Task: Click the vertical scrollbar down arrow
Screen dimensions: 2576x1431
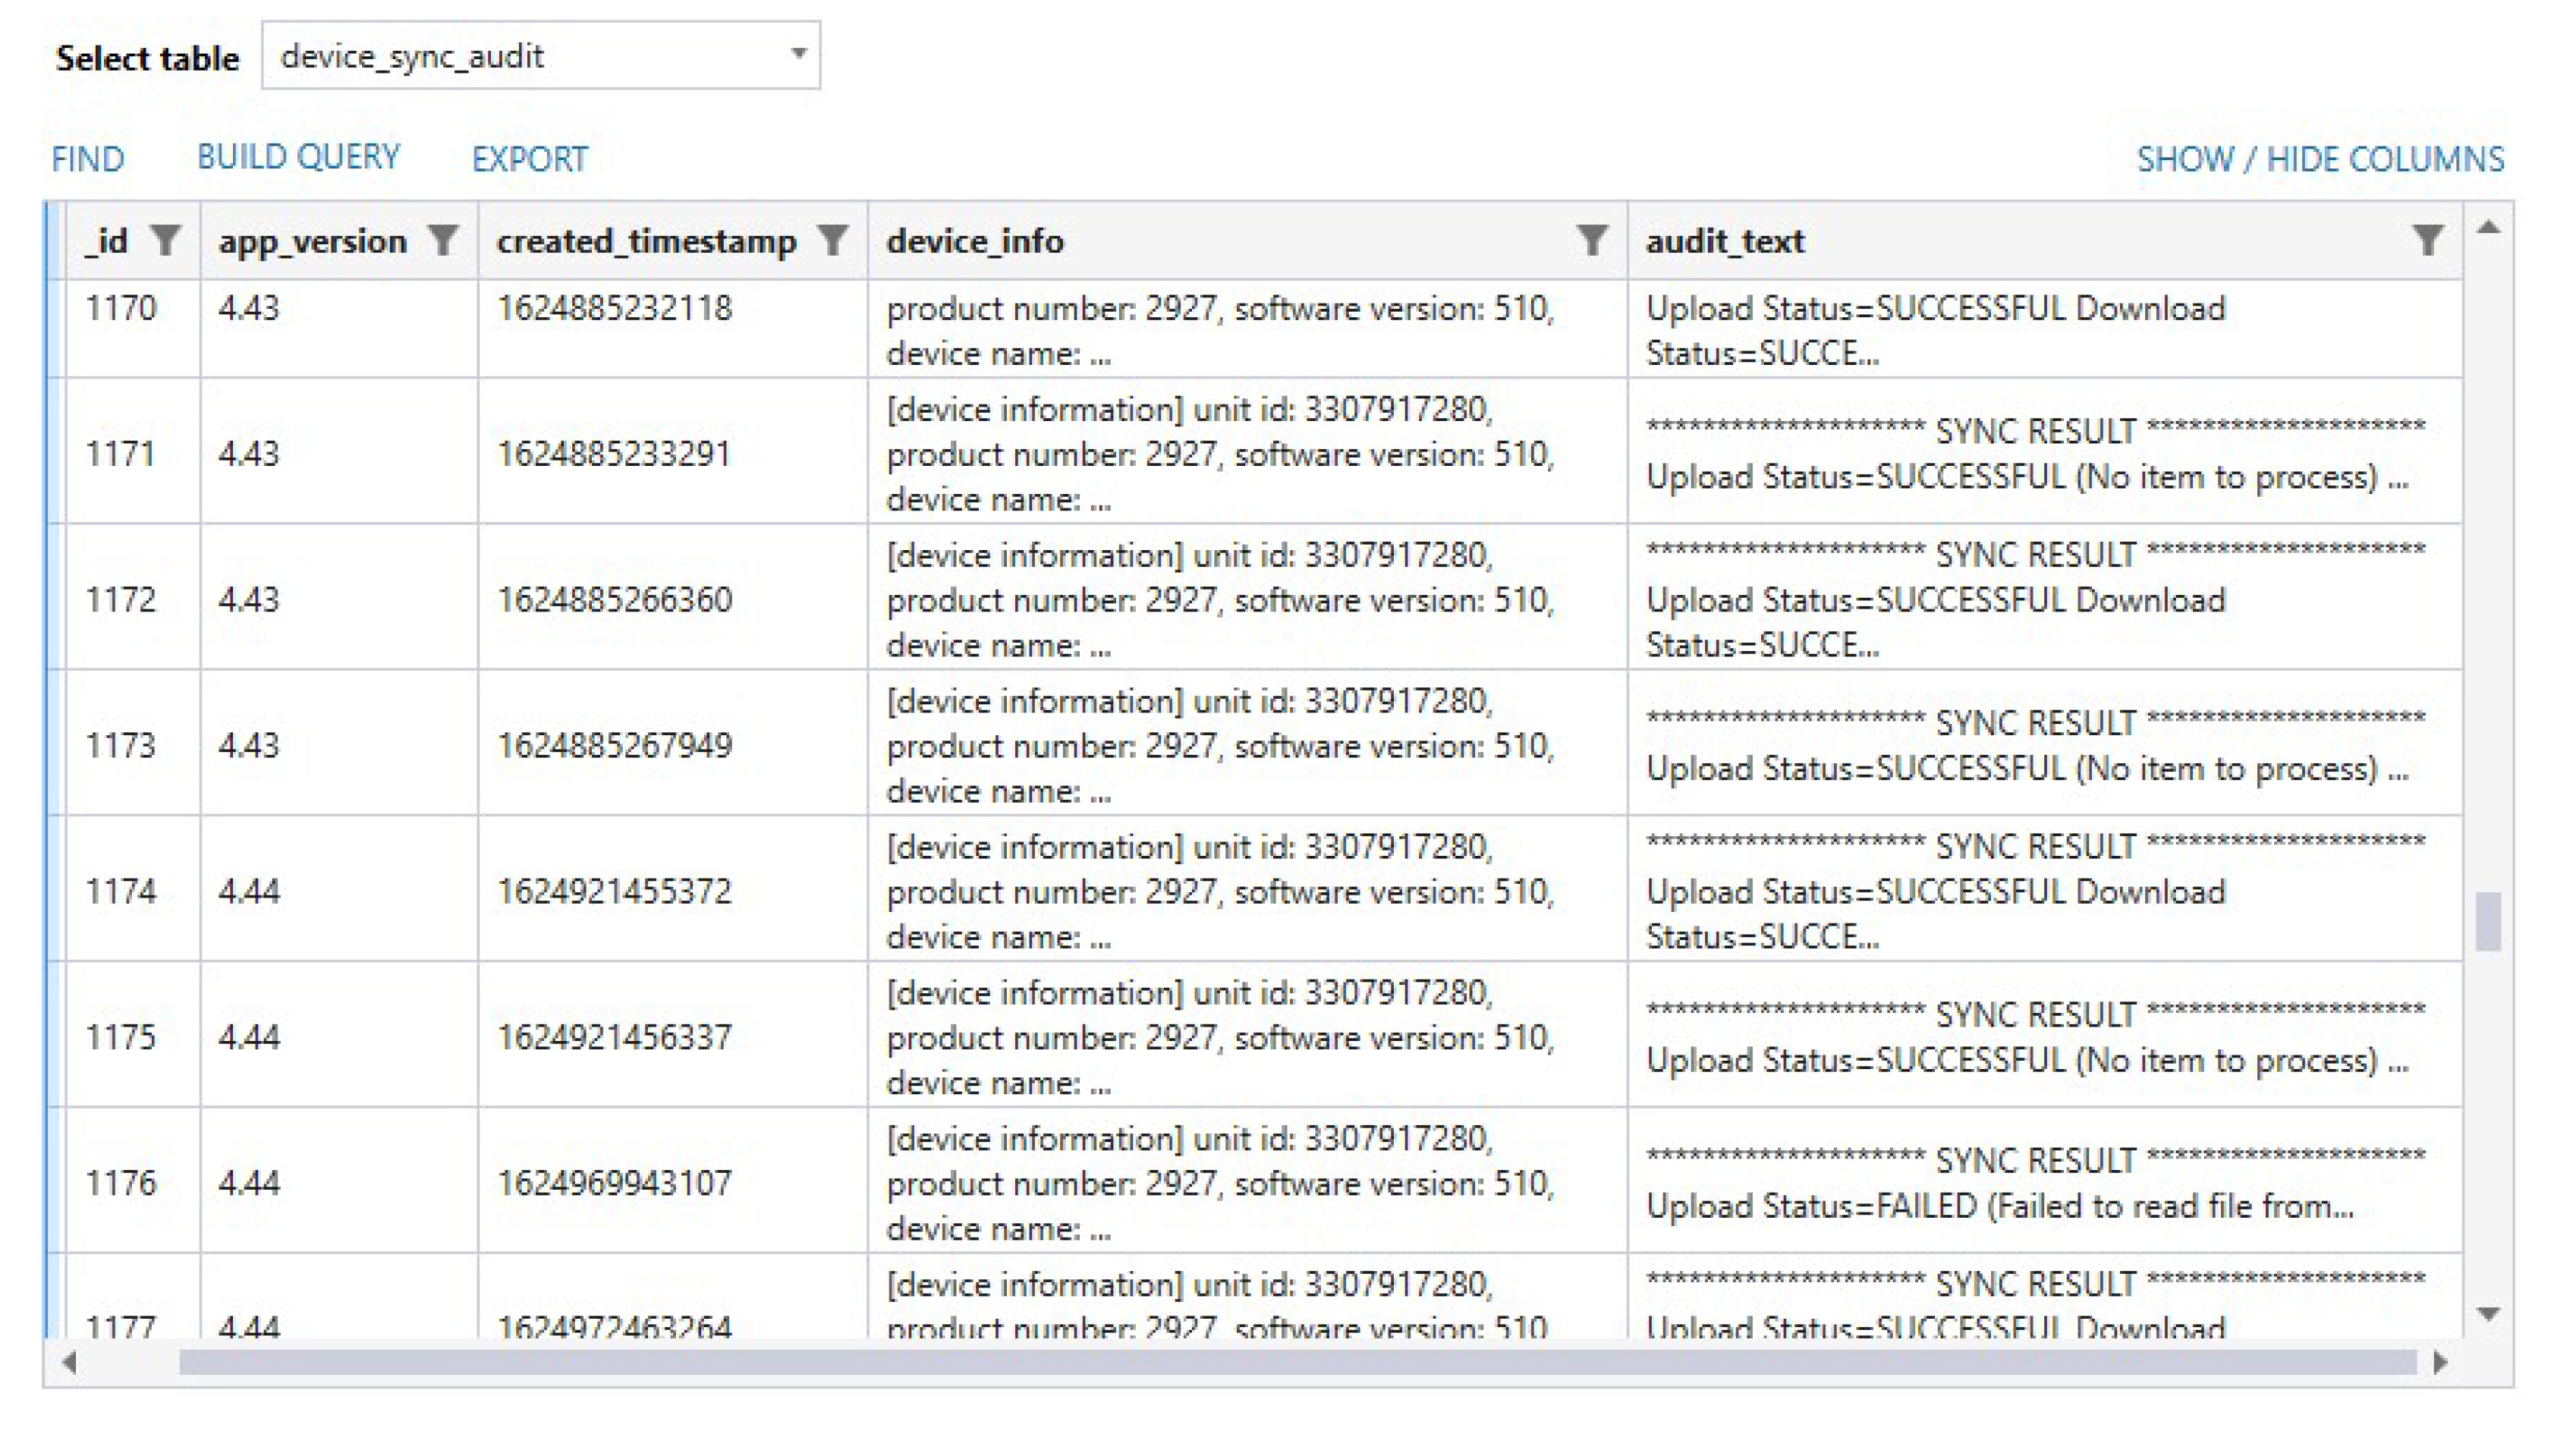Action: pyautogui.click(x=2488, y=1313)
